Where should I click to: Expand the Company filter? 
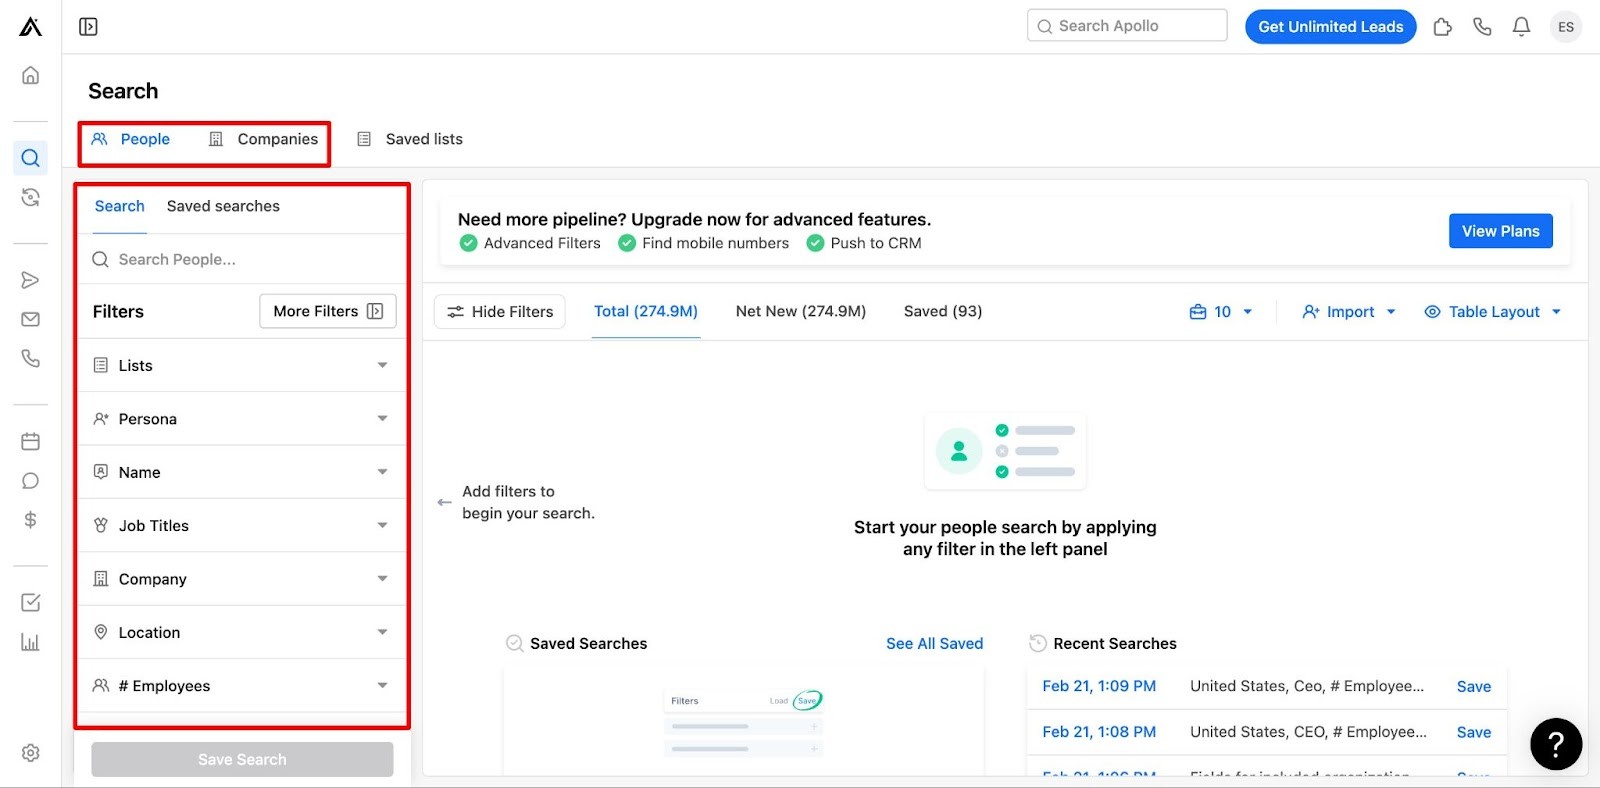click(x=242, y=579)
